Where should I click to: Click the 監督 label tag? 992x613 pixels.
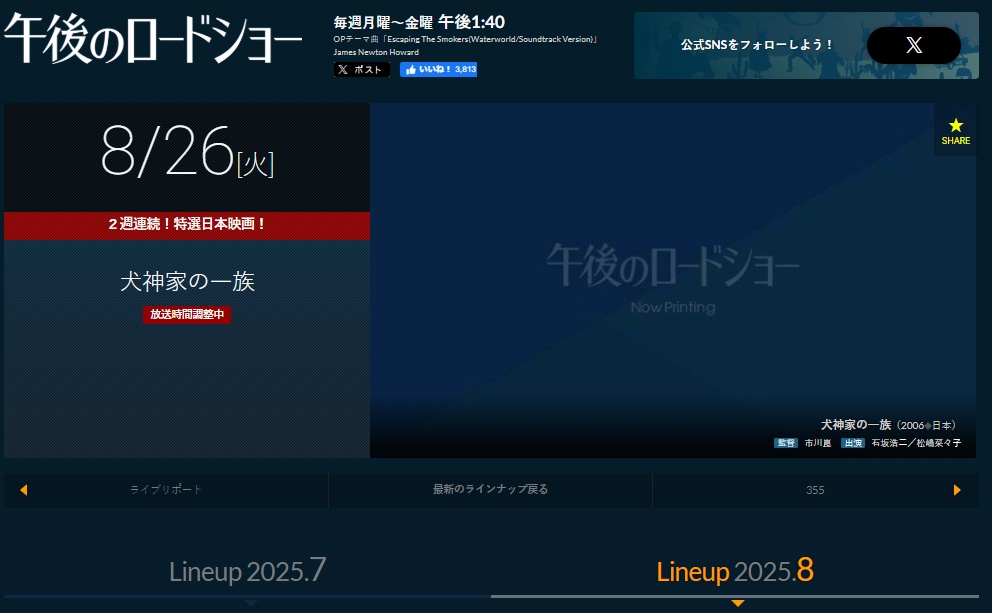pyautogui.click(x=786, y=443)
